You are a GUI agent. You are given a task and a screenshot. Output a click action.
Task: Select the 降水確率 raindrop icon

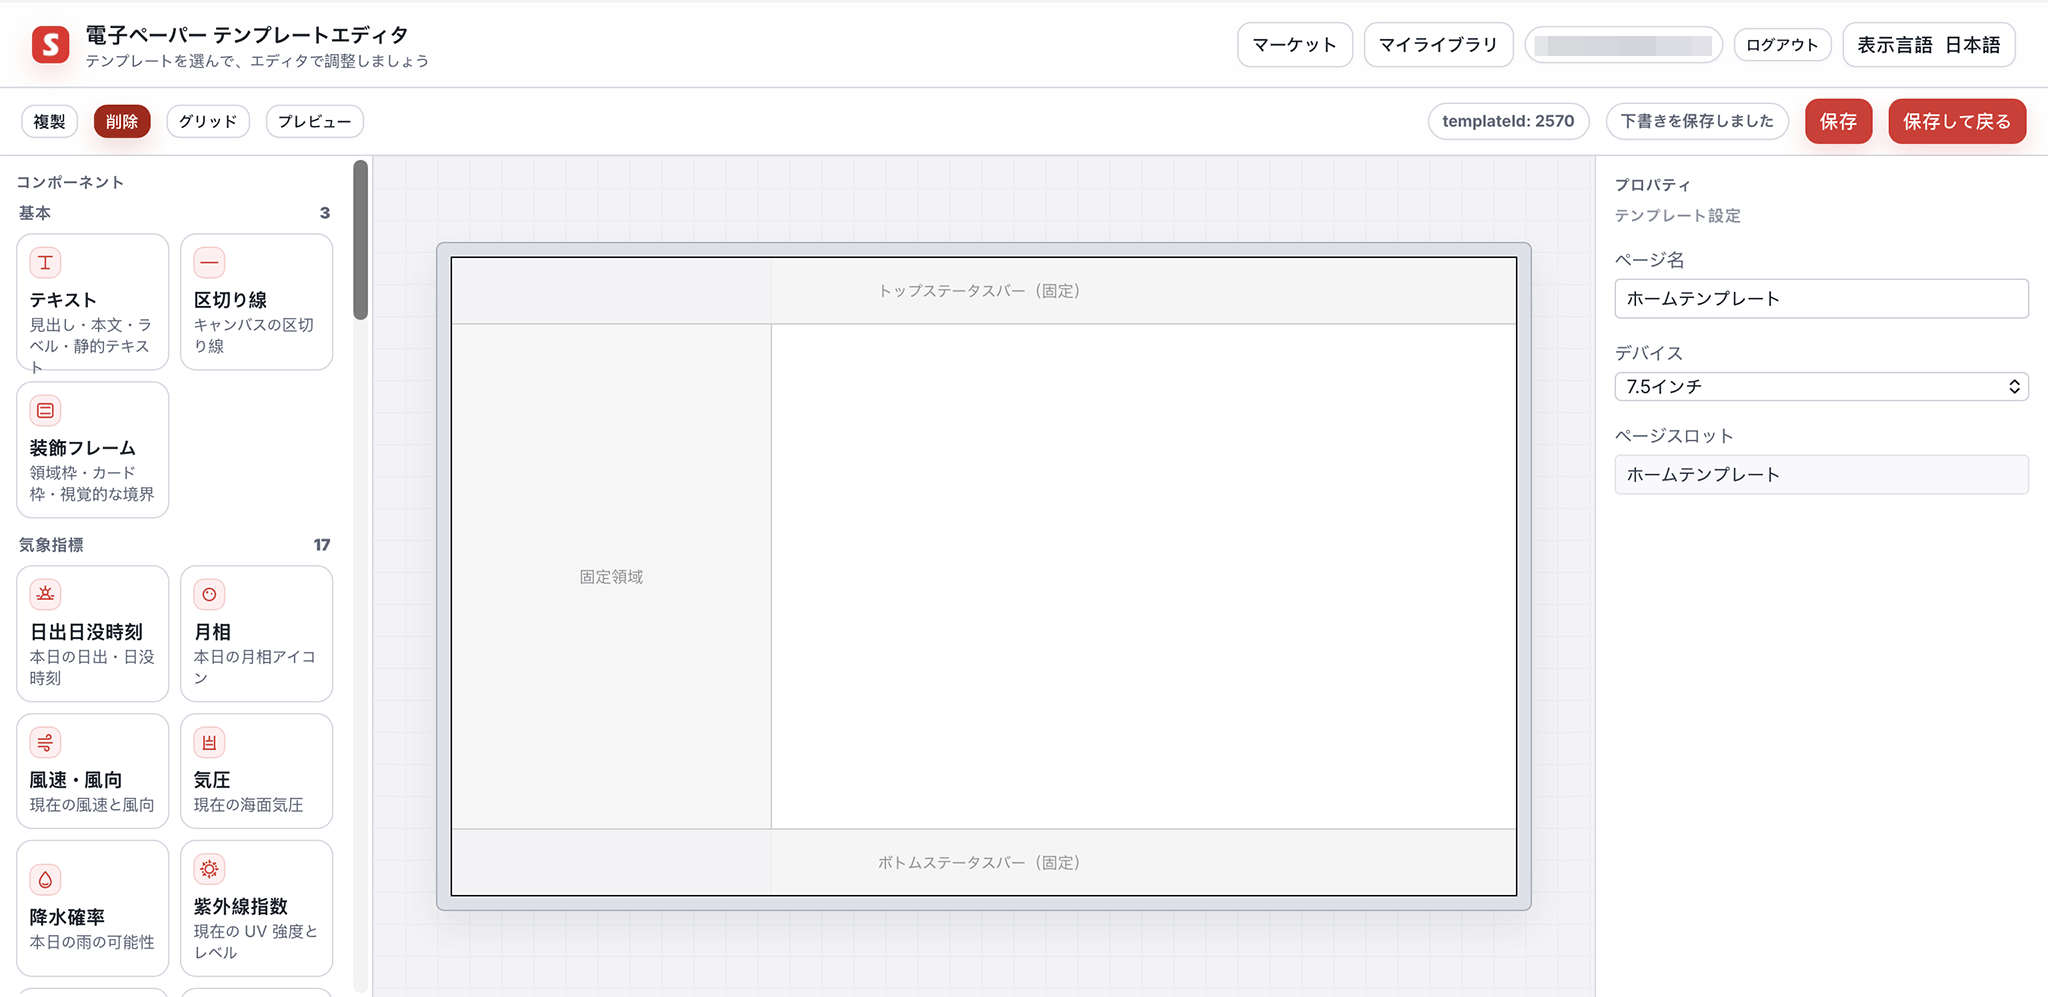[x=45, y=880]
